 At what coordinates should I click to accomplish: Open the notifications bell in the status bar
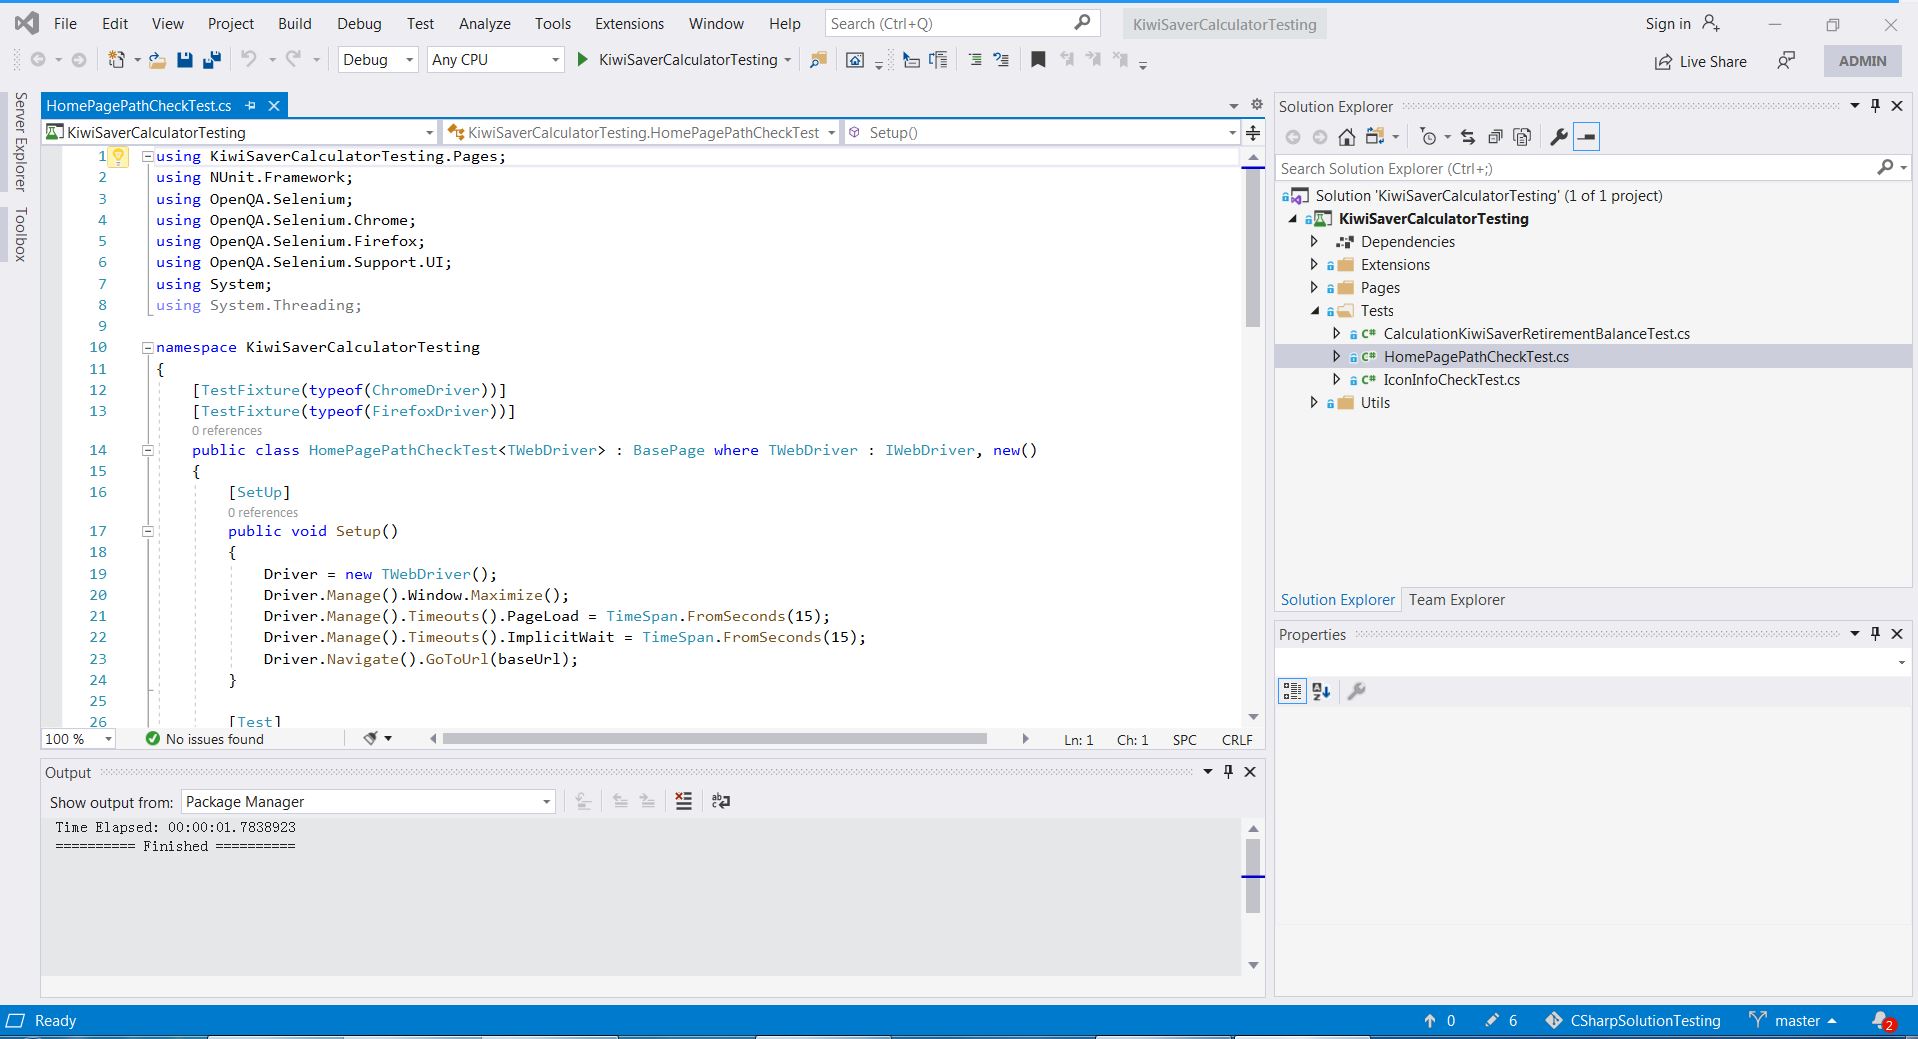(1882, 1021)
